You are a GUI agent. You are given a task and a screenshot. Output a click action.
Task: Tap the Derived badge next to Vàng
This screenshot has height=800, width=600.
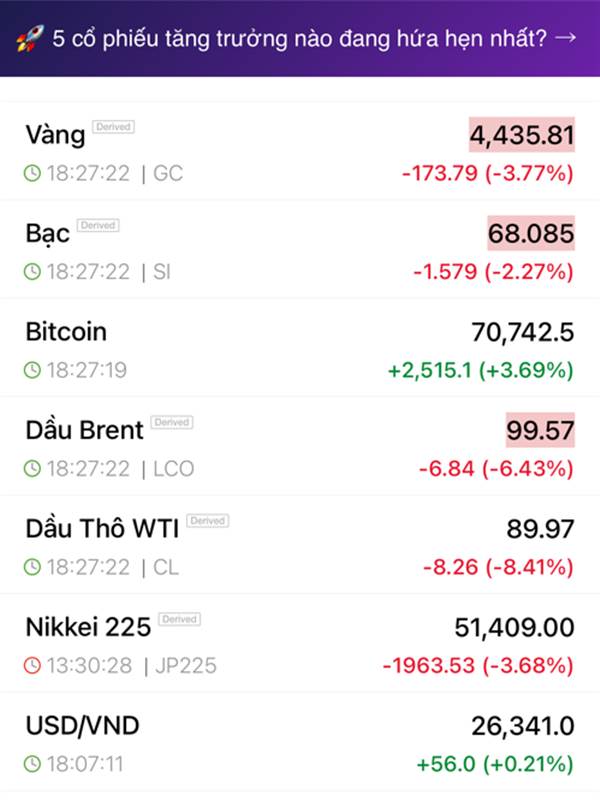(113, 127)
